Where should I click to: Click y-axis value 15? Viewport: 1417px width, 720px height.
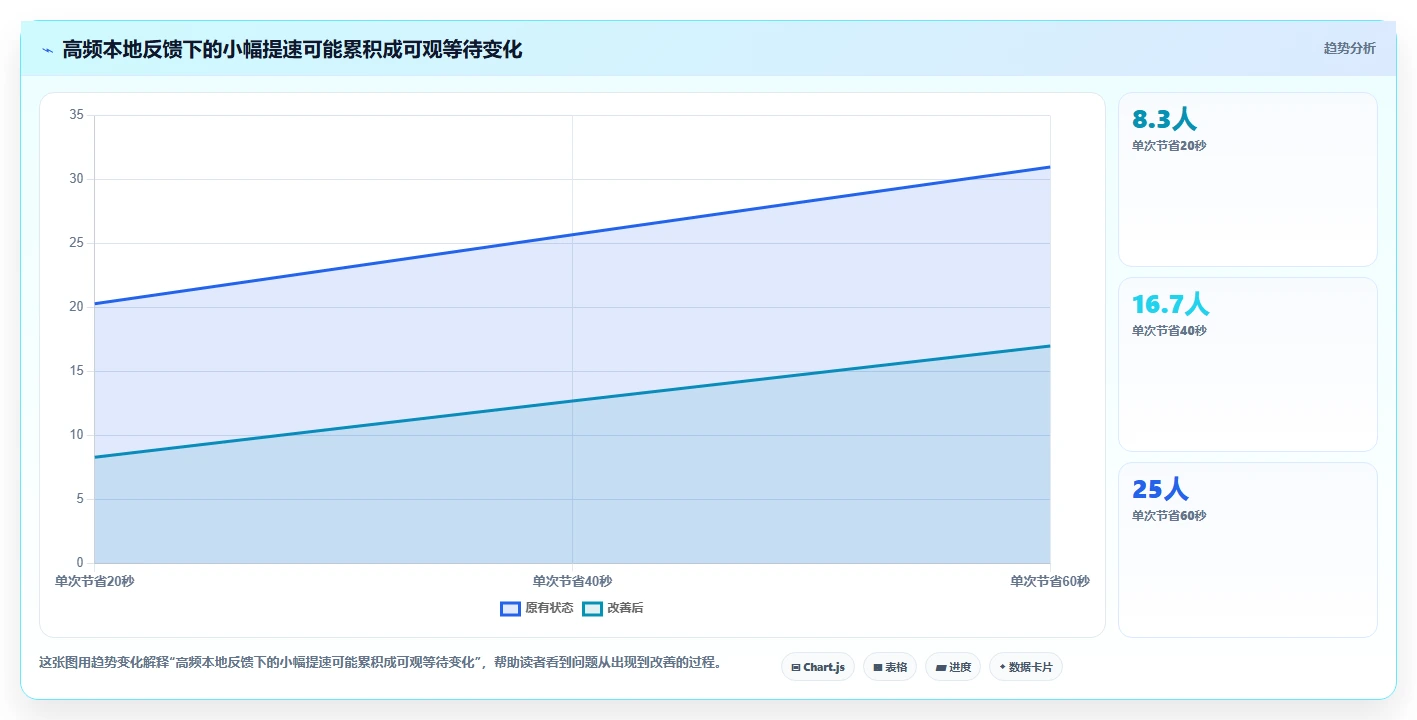click(x=76, y=371)
